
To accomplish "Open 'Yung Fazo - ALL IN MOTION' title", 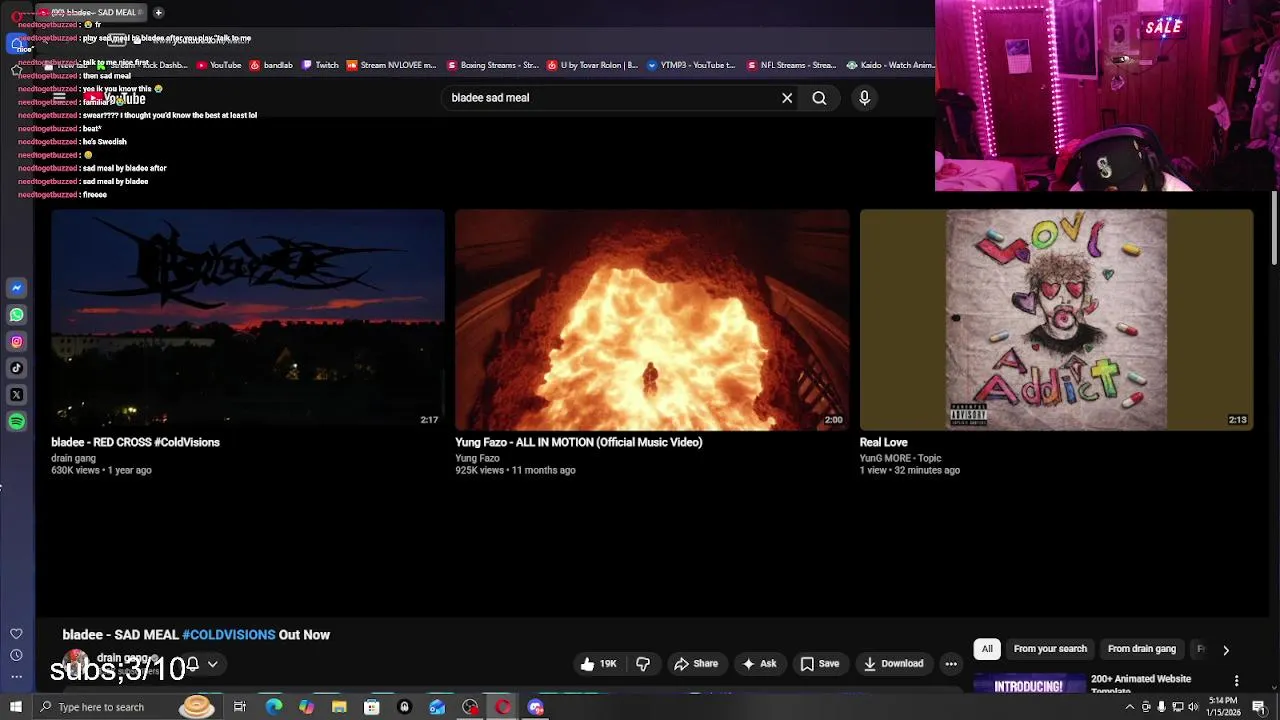I will 579,442.
